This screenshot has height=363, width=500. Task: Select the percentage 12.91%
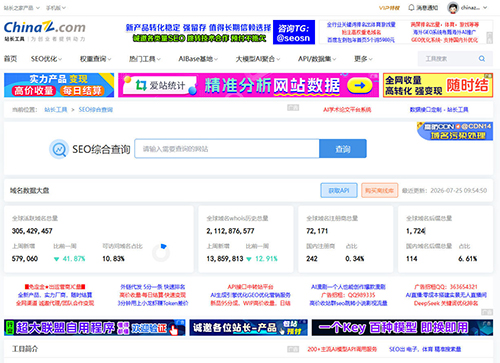click(x=266, y=259)
